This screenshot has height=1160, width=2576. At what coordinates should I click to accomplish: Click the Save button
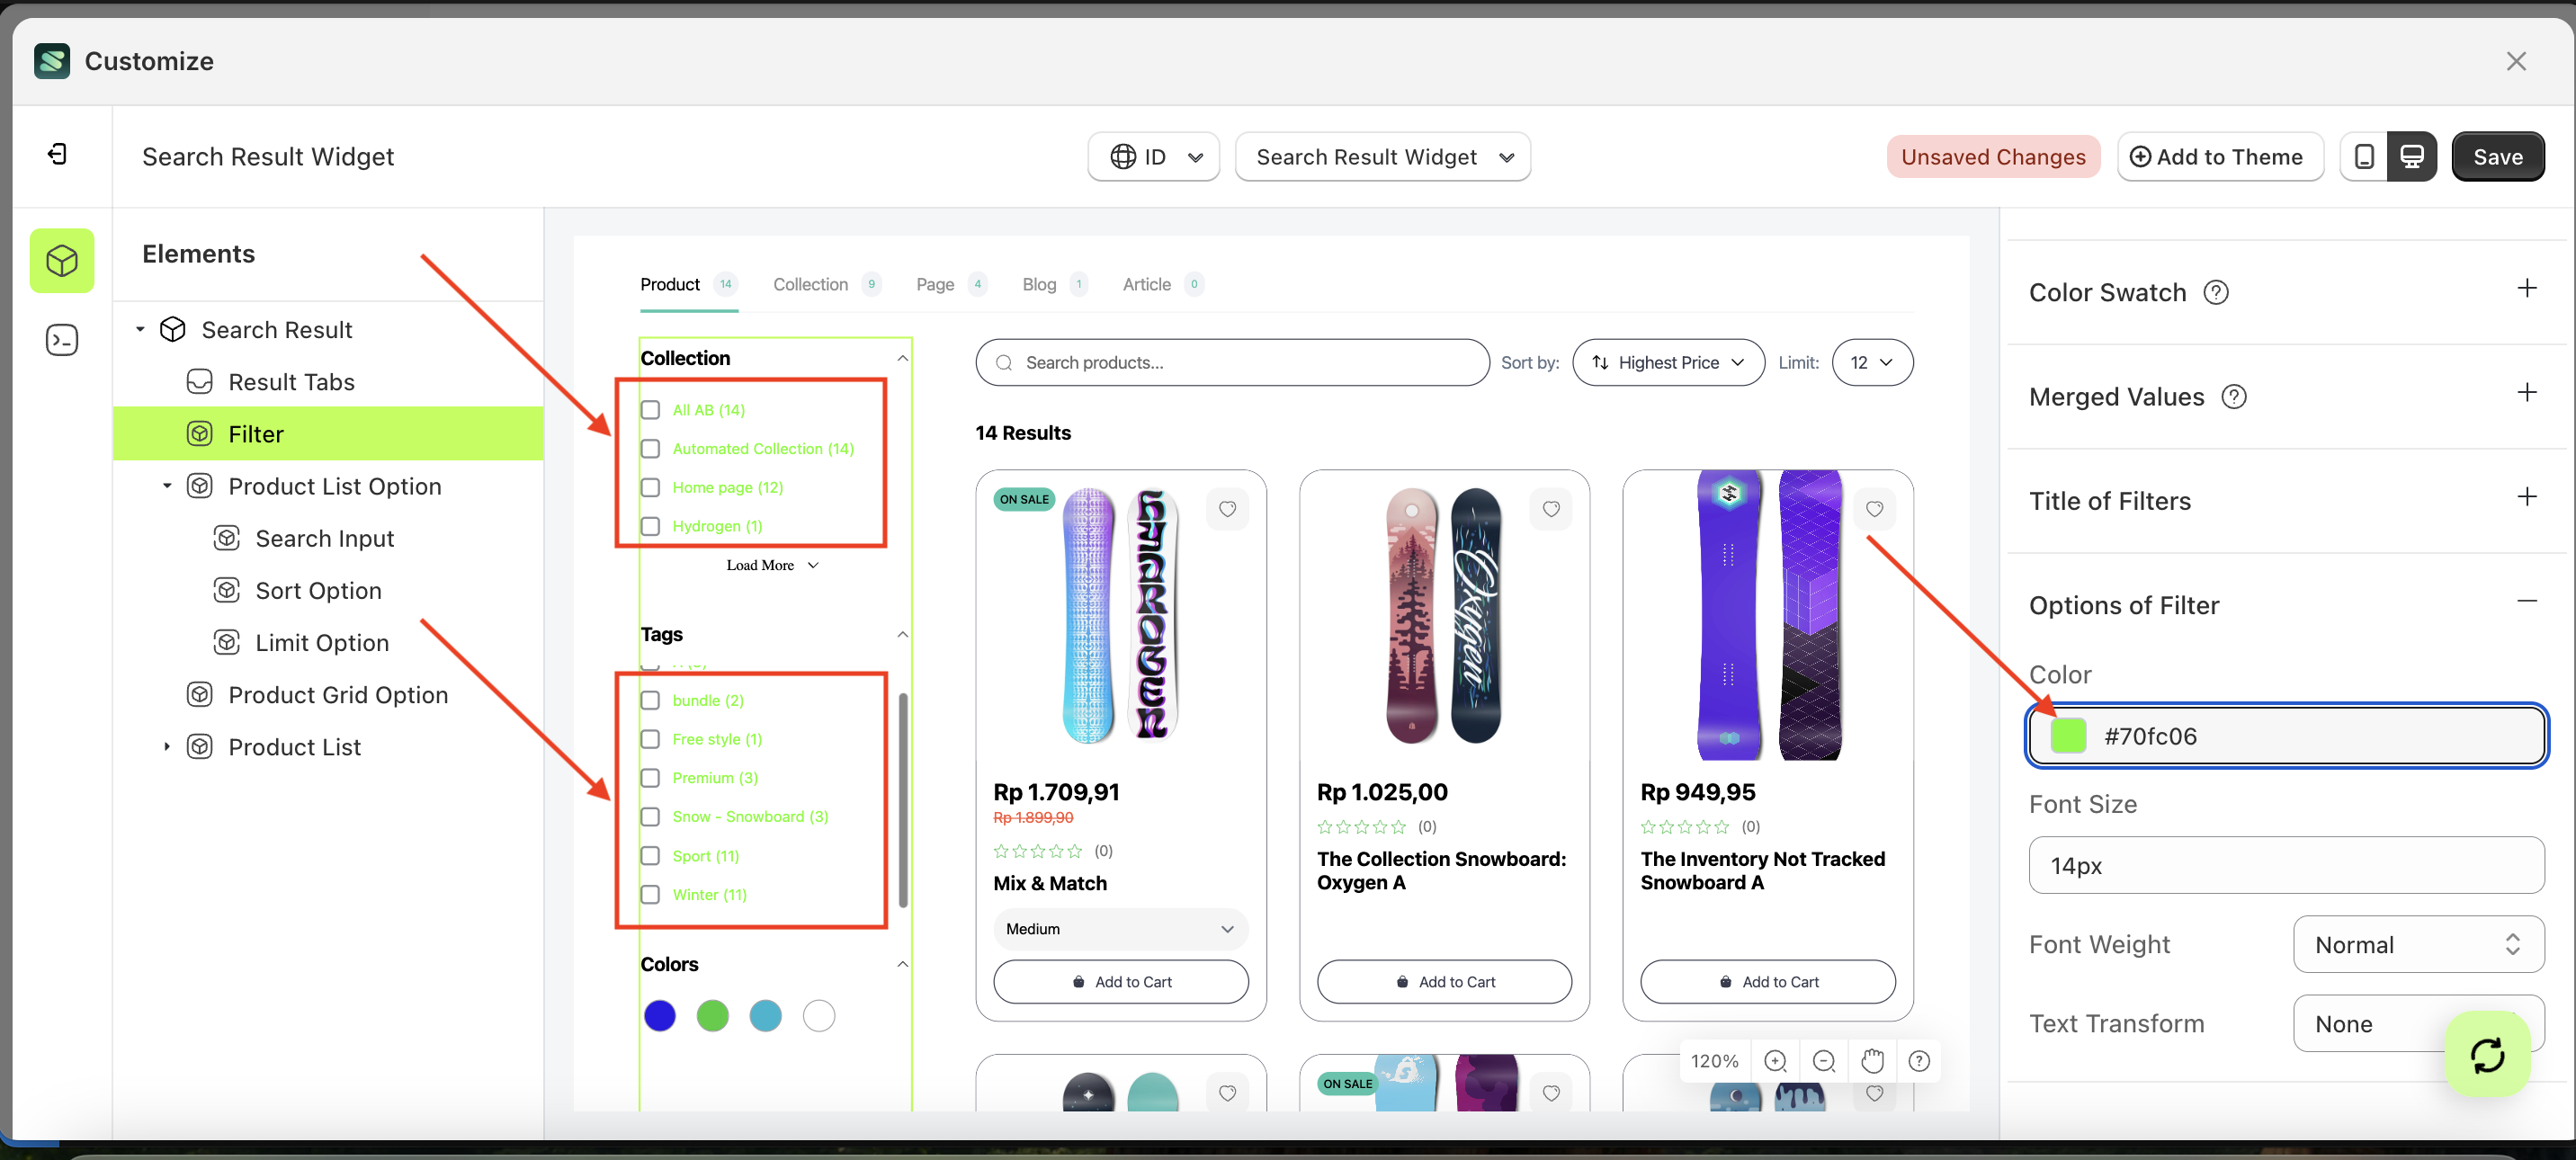pyautogui.click(x=2497, y=156)
